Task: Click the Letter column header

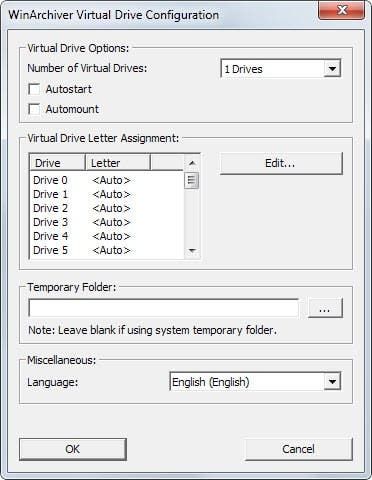Action: click(118, 163)
